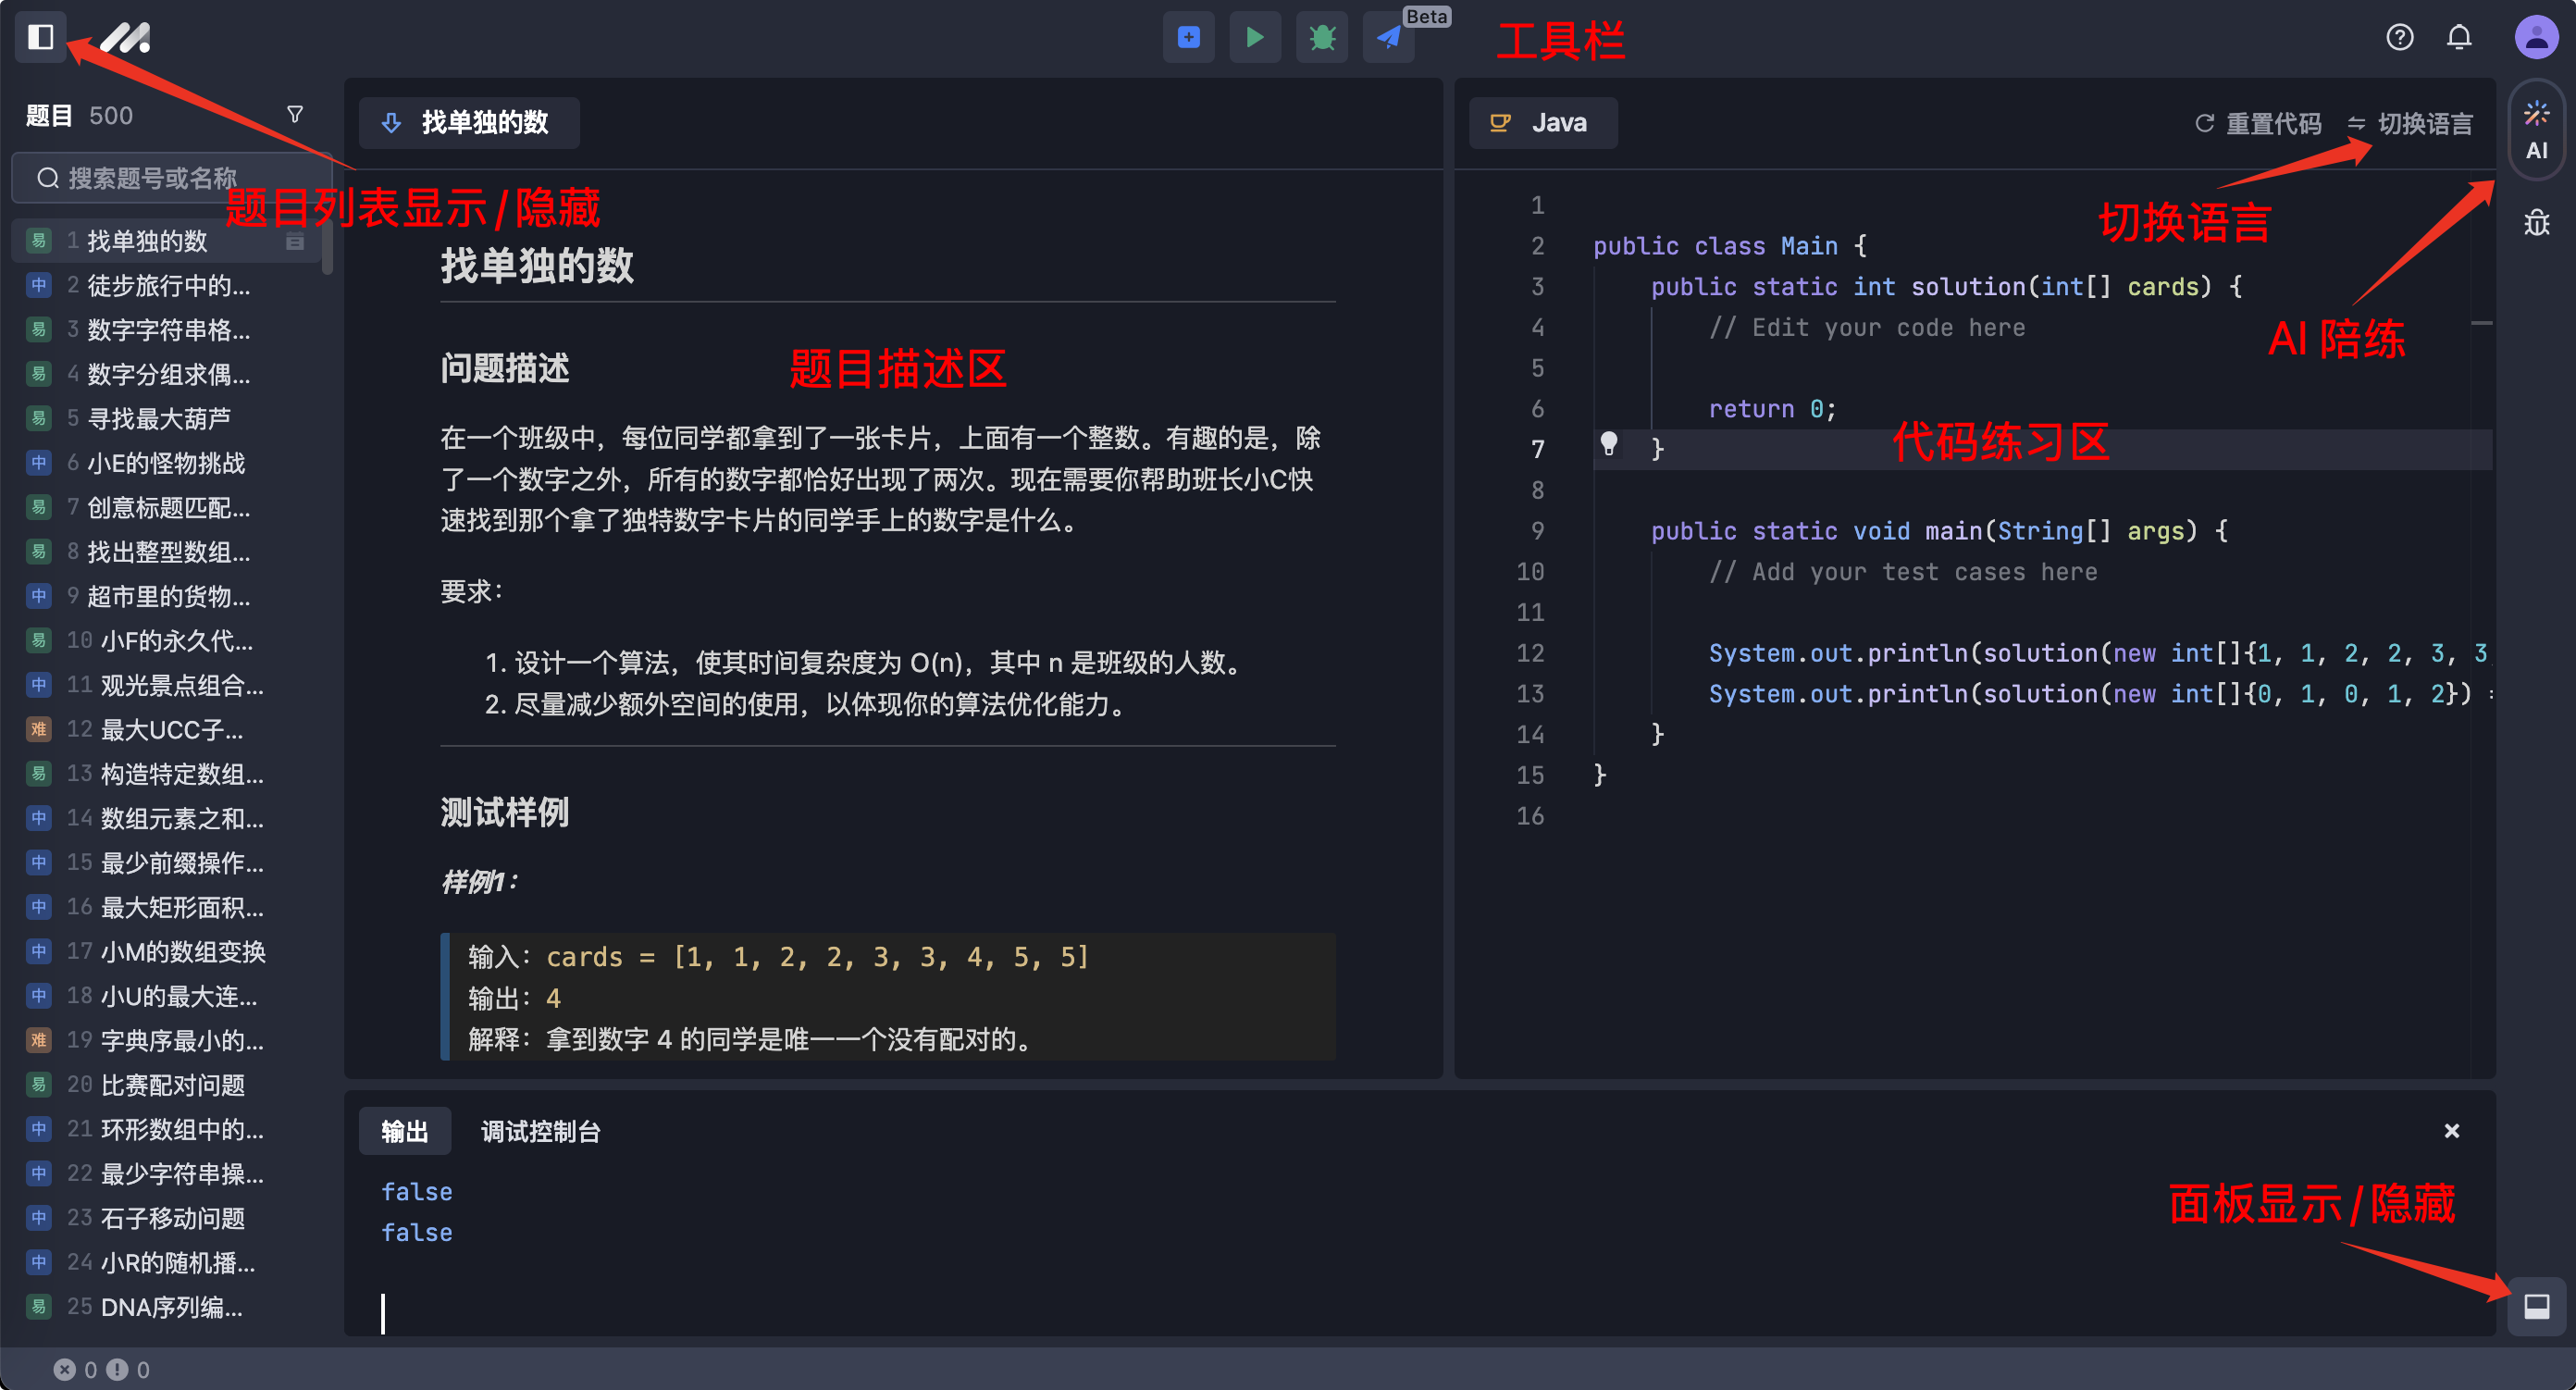The image size is (2576, 1390).
Task: Click the debug bug icon in right sidebar
Action: (2536, 222)
